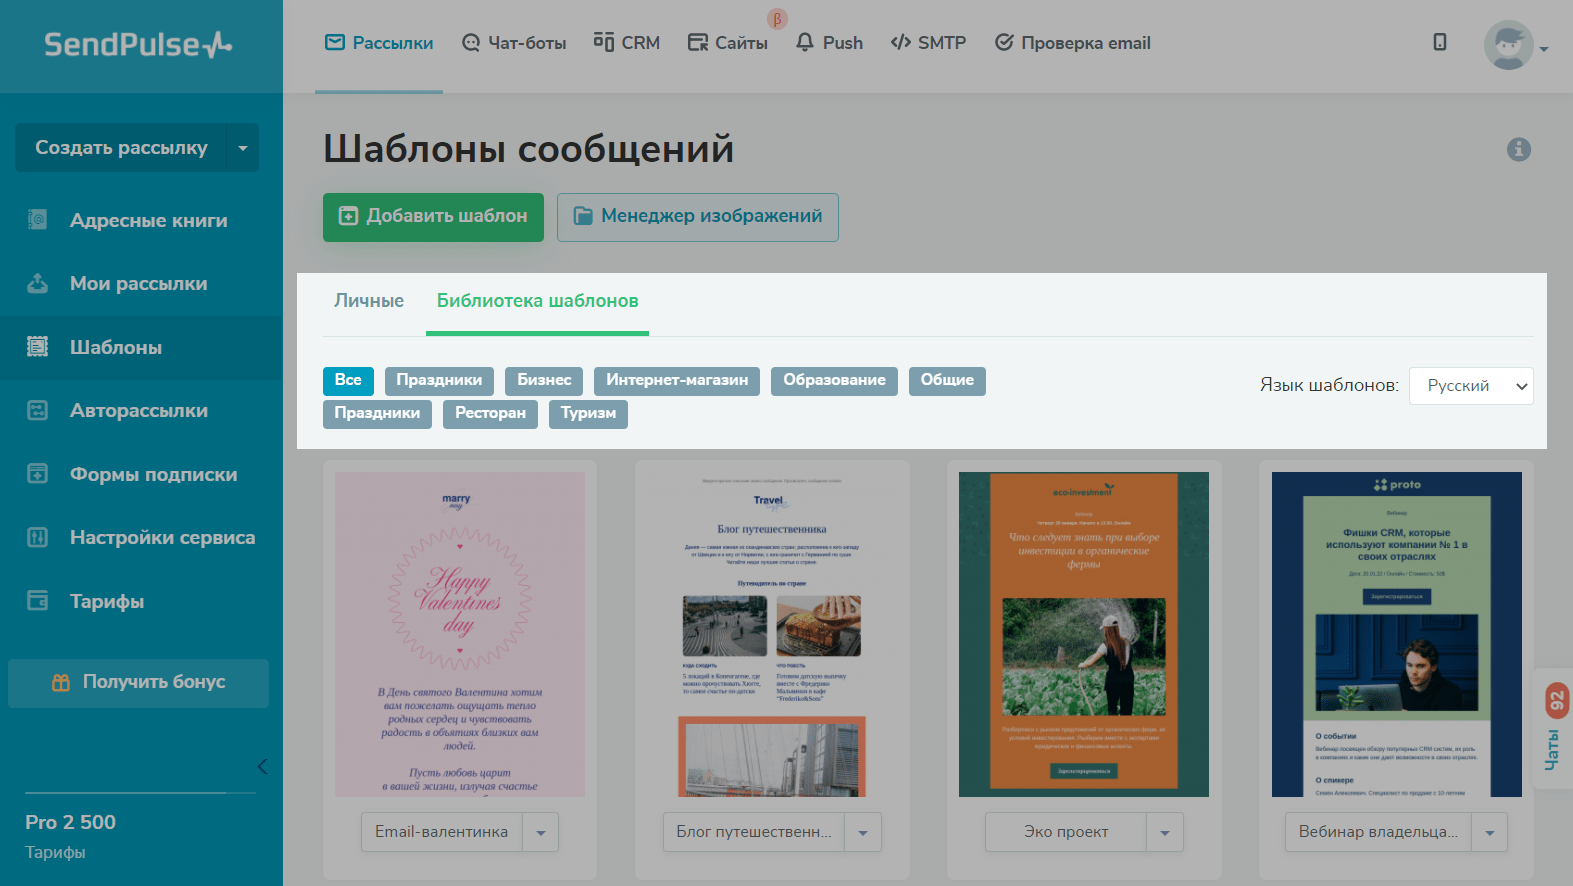The width and height of the screenshot is (1573, 886).
Task: Click the user avatar icon
Action: point(1508,45)
